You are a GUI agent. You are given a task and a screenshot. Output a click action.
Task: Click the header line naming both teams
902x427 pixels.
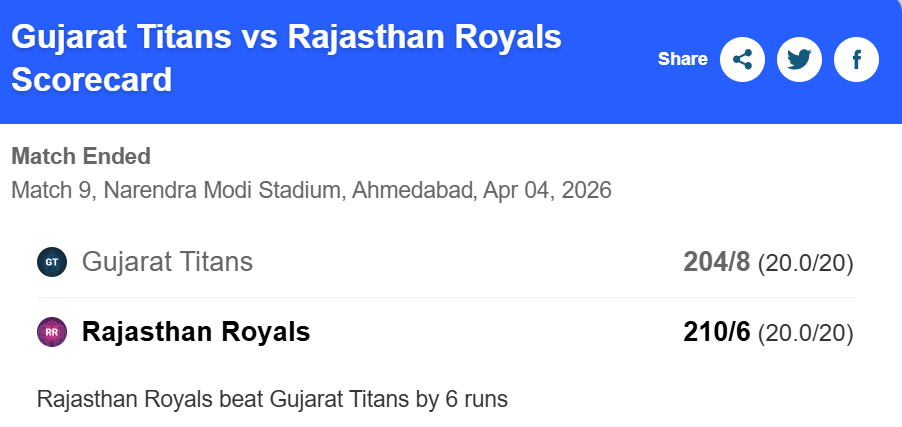tap(285, 37)
